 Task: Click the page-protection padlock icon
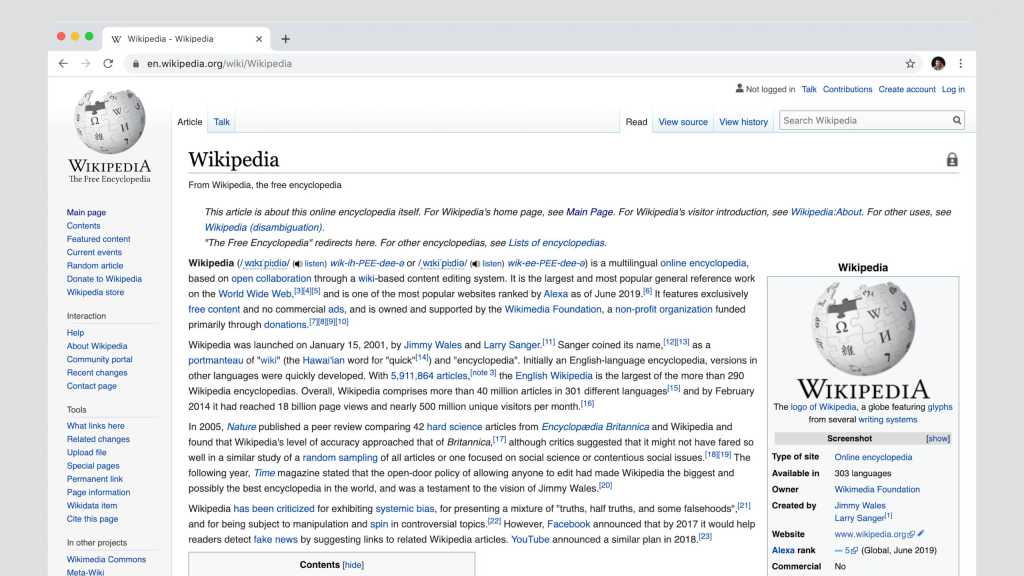click(952, 158)
